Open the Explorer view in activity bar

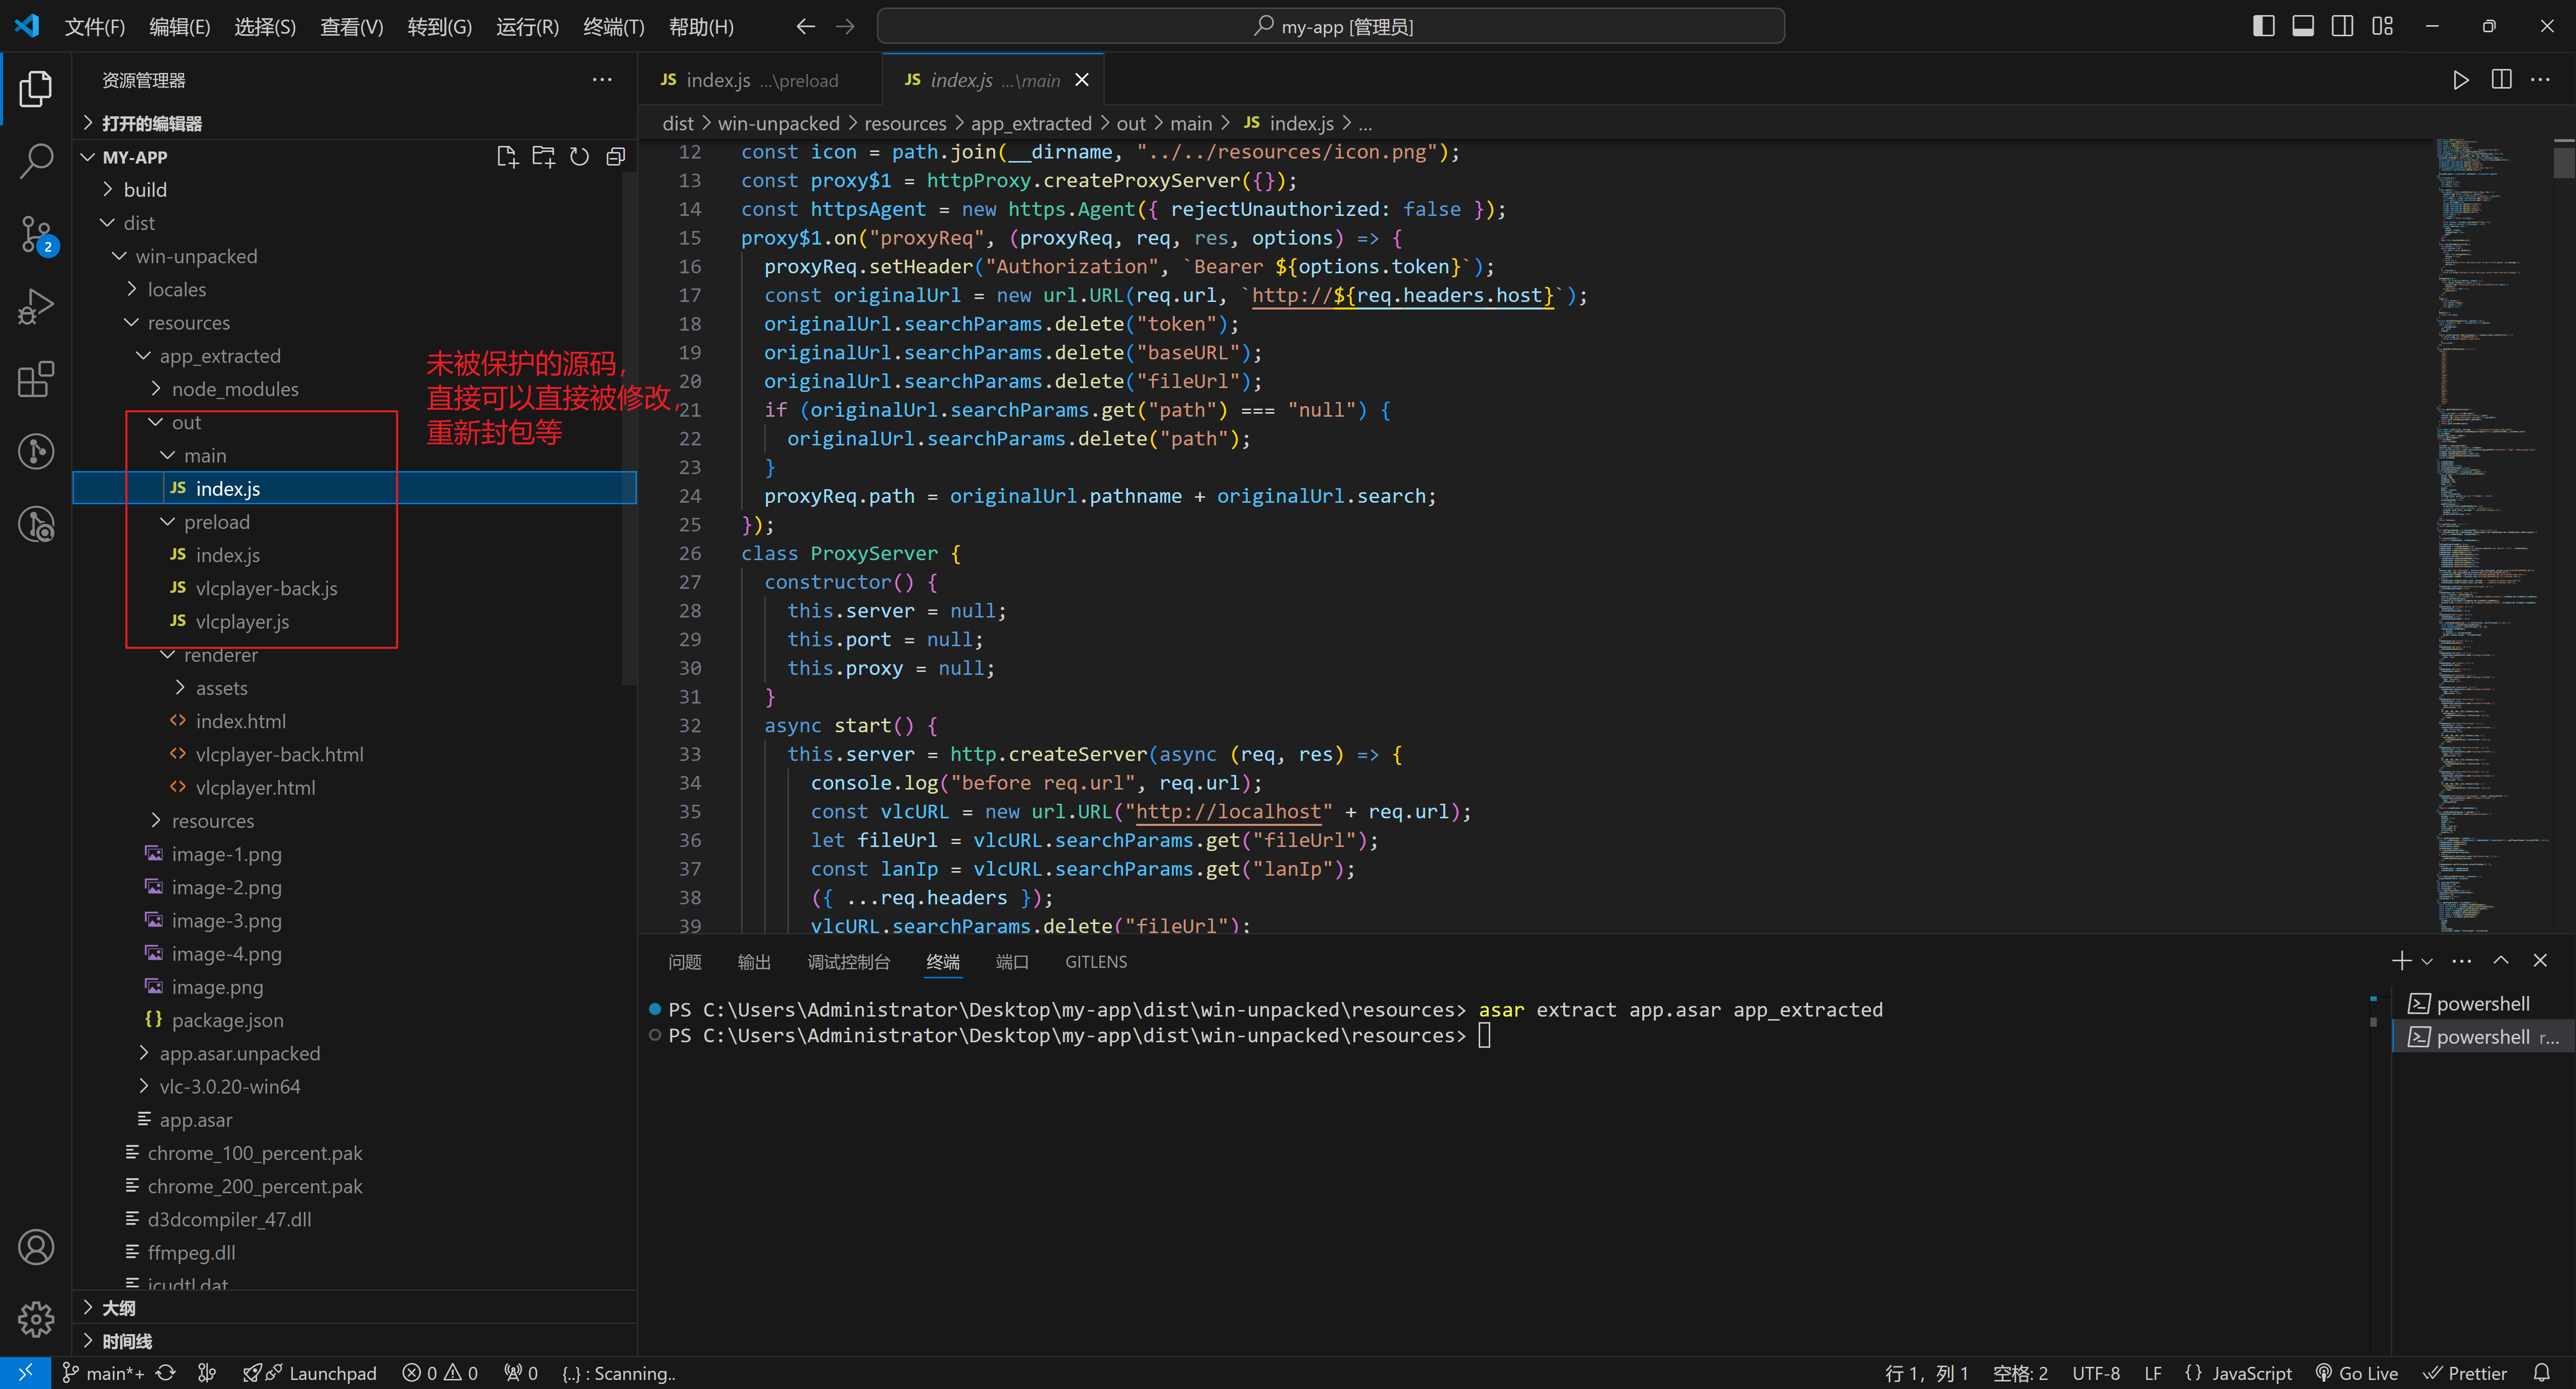point(36,88)
